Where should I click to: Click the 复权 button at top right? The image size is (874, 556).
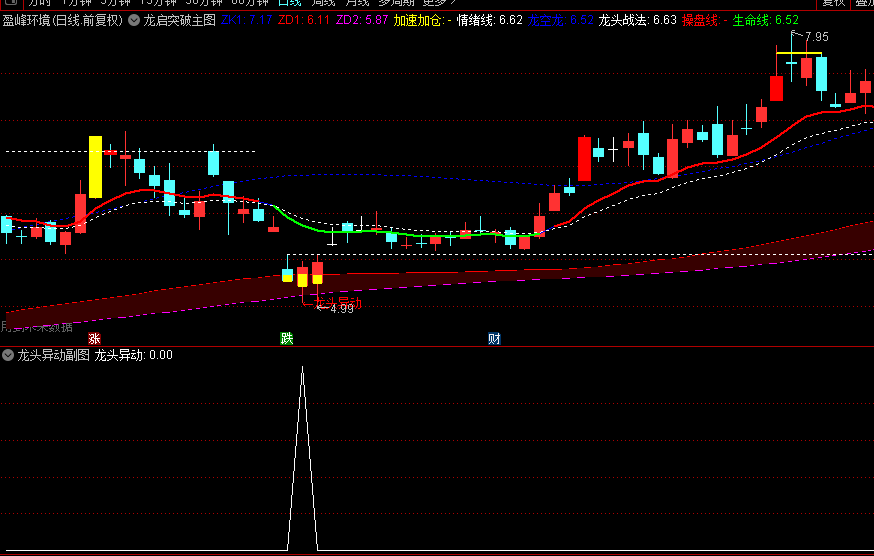tap(833, 3)
